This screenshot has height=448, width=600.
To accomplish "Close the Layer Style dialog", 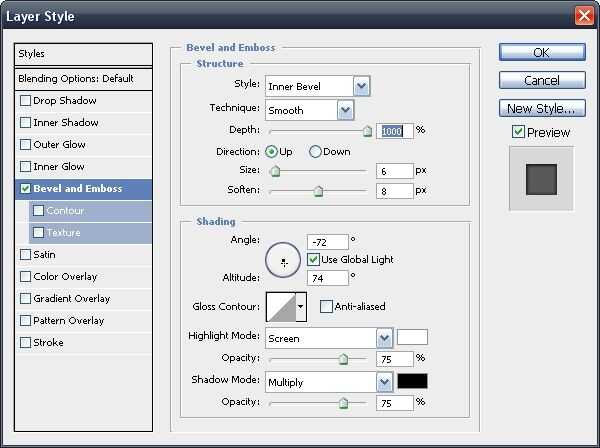I will point(584,16).
